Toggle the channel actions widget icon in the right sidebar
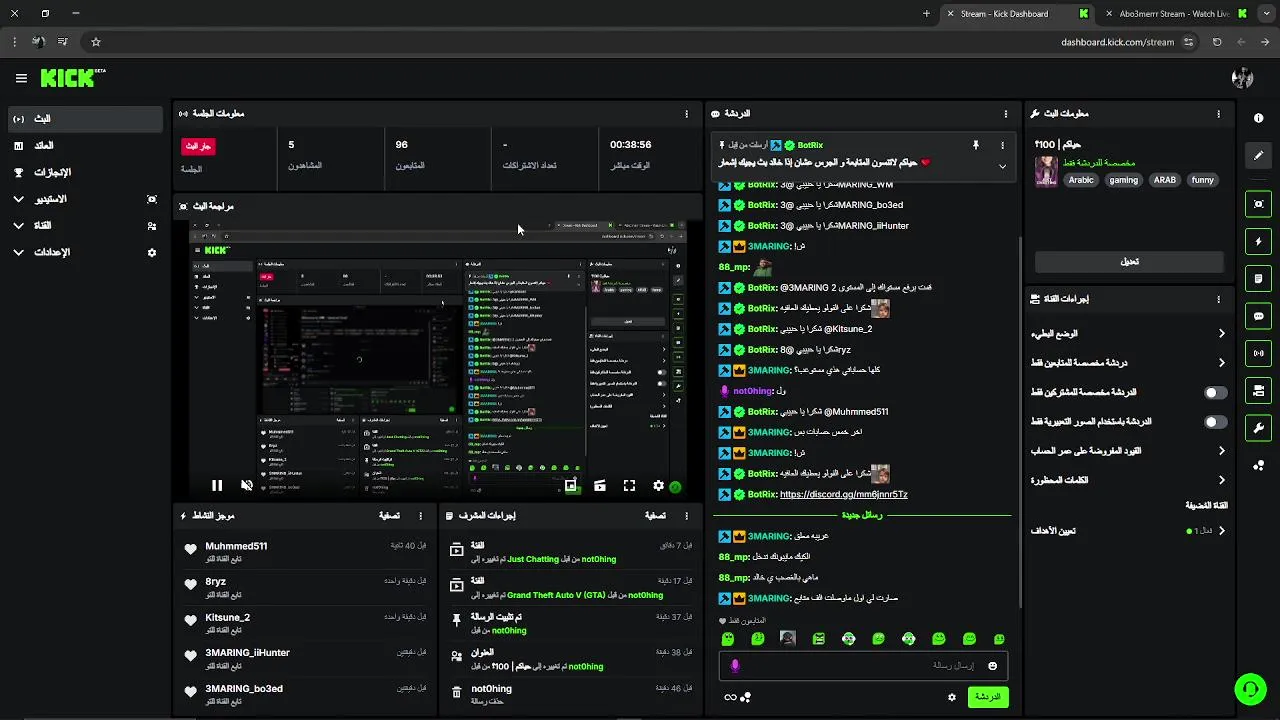 click(1258, 390)
